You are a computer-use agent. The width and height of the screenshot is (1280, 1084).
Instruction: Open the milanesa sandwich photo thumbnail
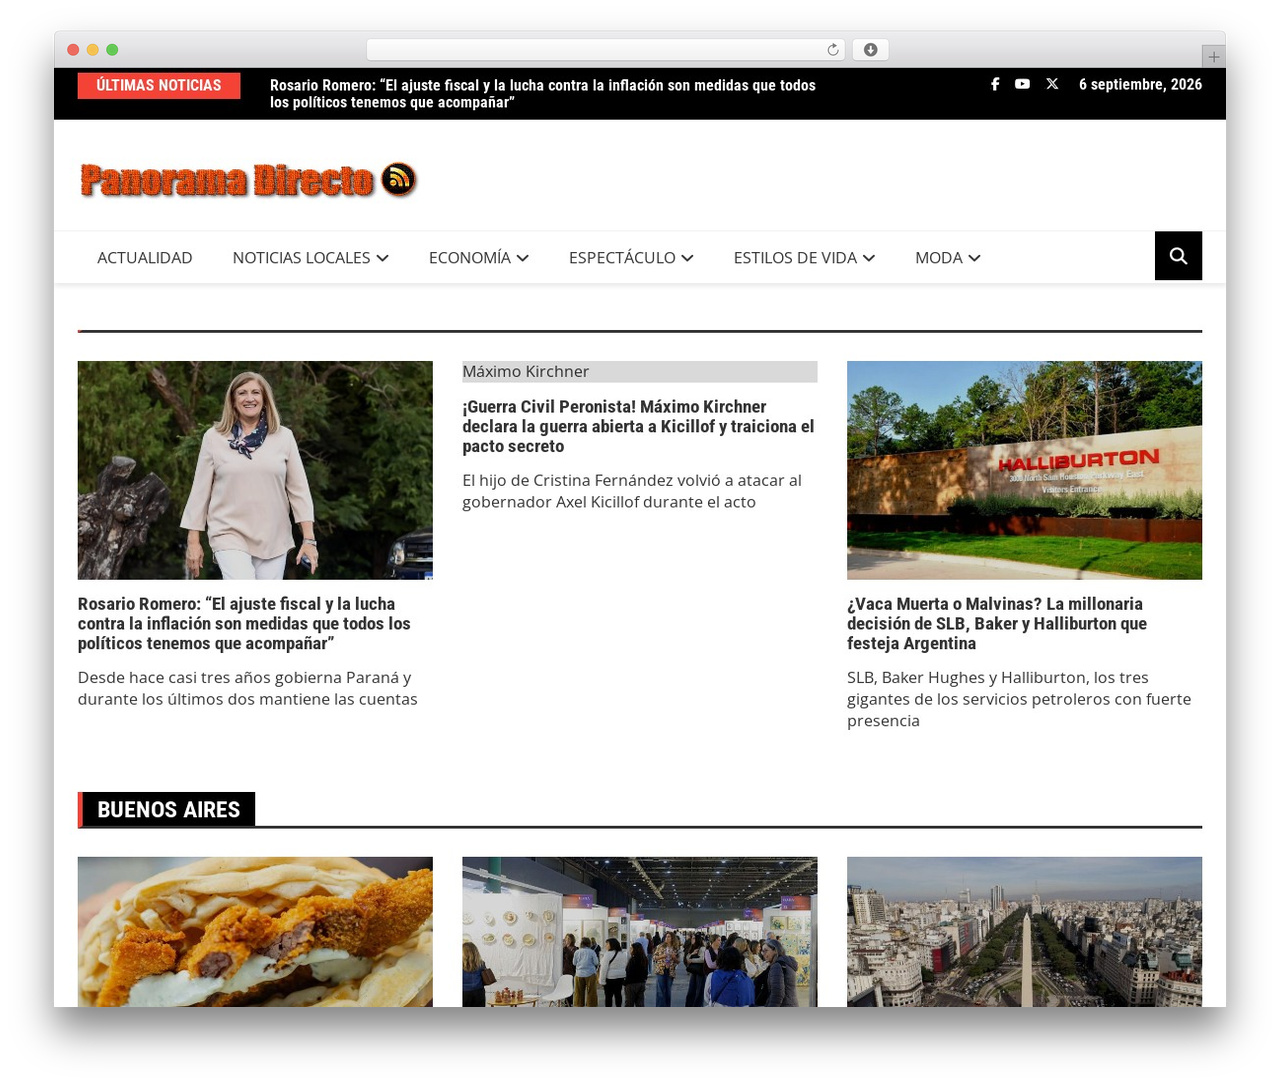255,931
